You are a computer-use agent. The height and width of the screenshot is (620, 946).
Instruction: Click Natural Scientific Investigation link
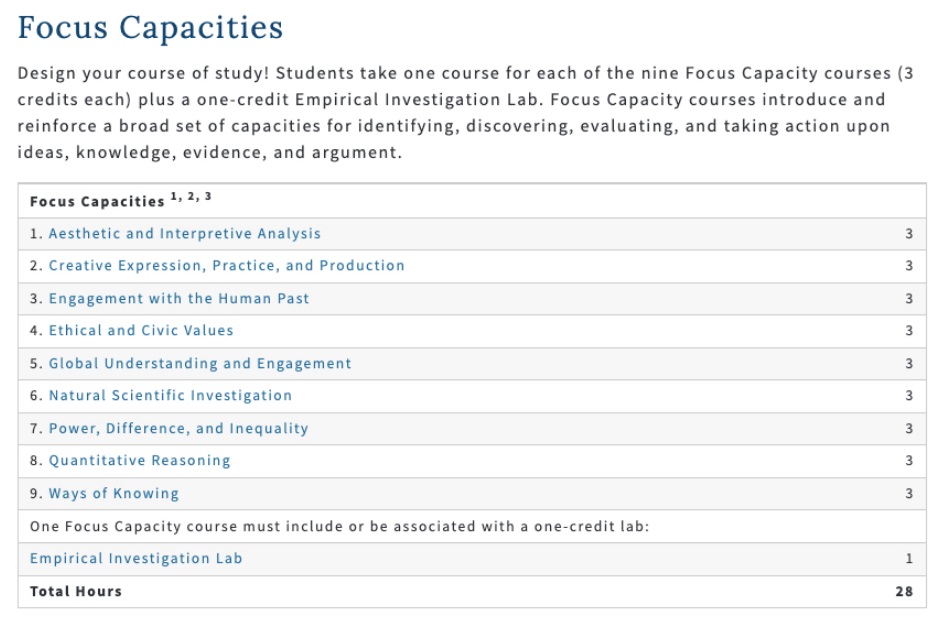(x=170, y=396)
